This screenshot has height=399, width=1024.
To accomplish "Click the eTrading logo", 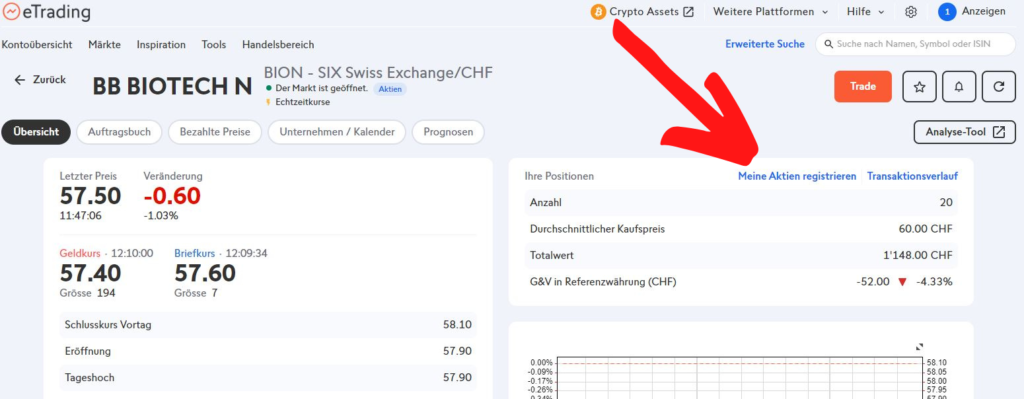I will coord(46,12).
